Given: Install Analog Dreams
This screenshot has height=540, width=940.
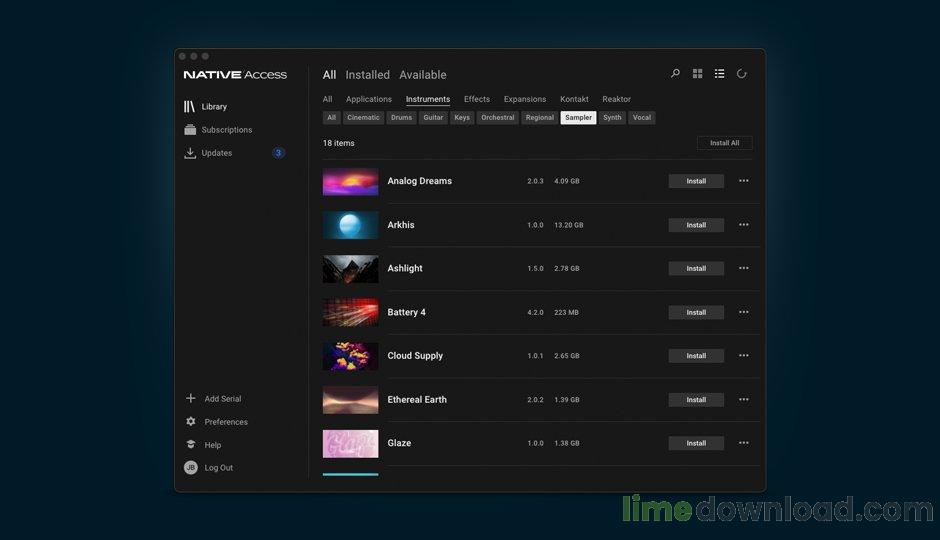Looking at the screenshot, I should pyautogui.click(x=696, y=181).
